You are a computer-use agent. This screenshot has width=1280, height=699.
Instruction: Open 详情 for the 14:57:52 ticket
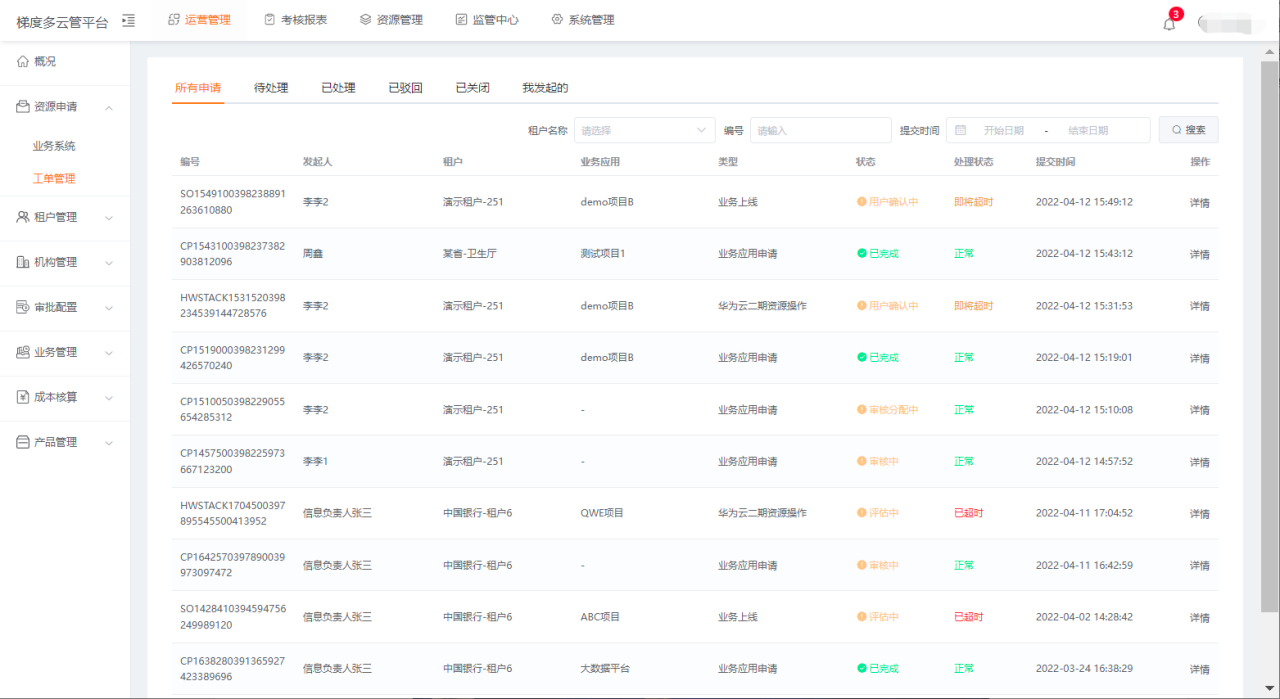1200,462
